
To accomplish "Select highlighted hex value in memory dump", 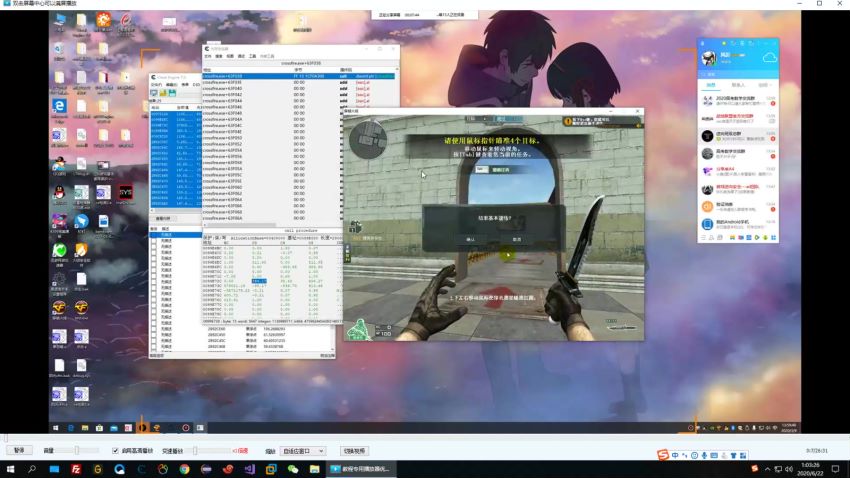I will point(259,281).
